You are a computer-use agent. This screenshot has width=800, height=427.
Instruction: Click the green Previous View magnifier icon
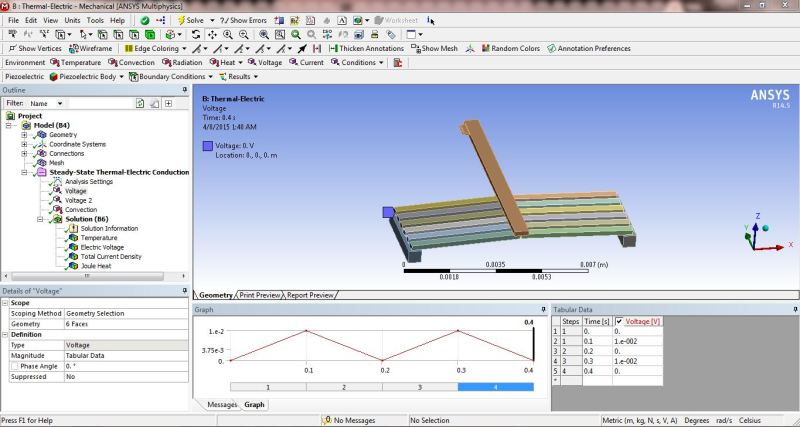point(295,35)
